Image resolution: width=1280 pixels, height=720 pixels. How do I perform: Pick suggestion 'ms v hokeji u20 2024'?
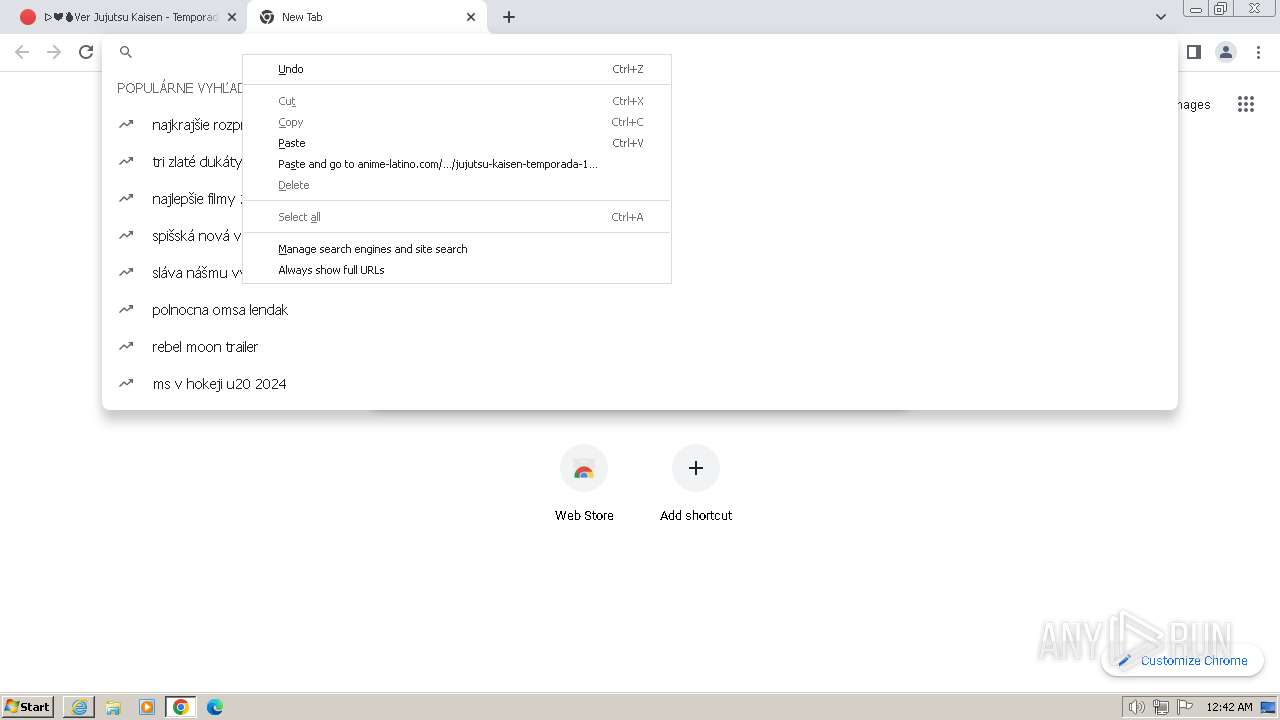pos(640,384)
